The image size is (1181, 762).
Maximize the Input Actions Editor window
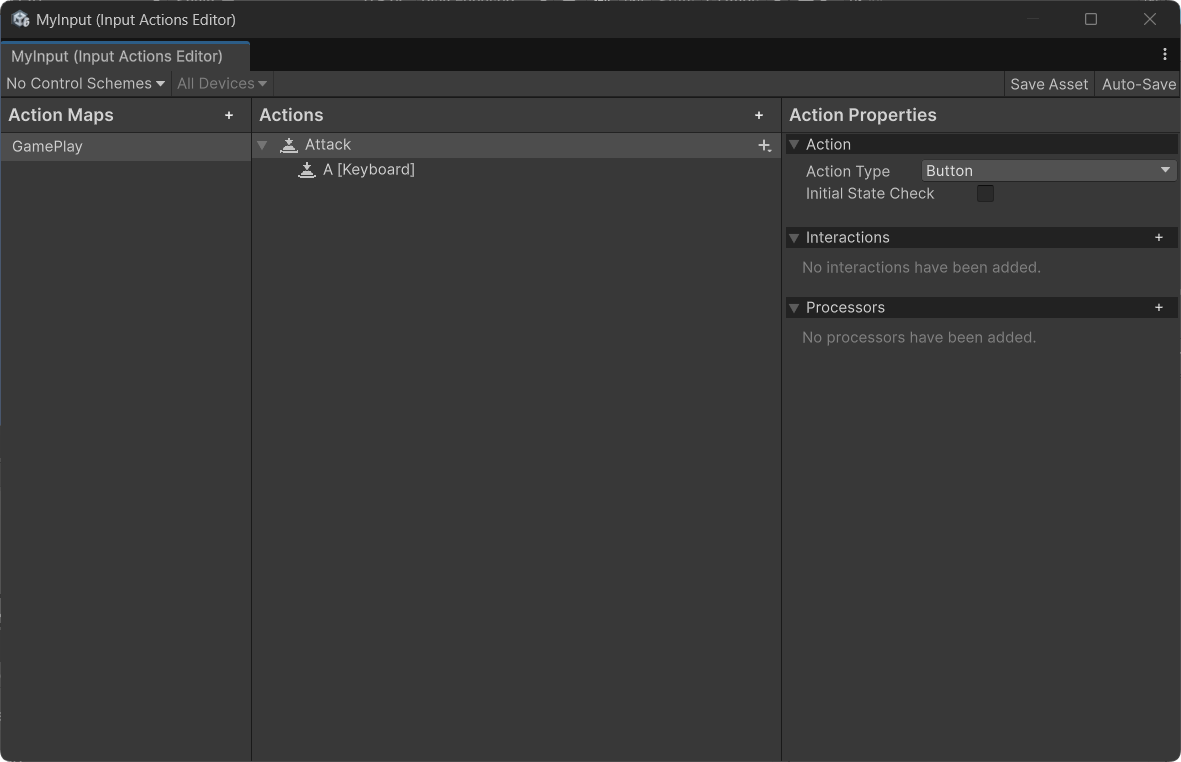point(1091,19)
